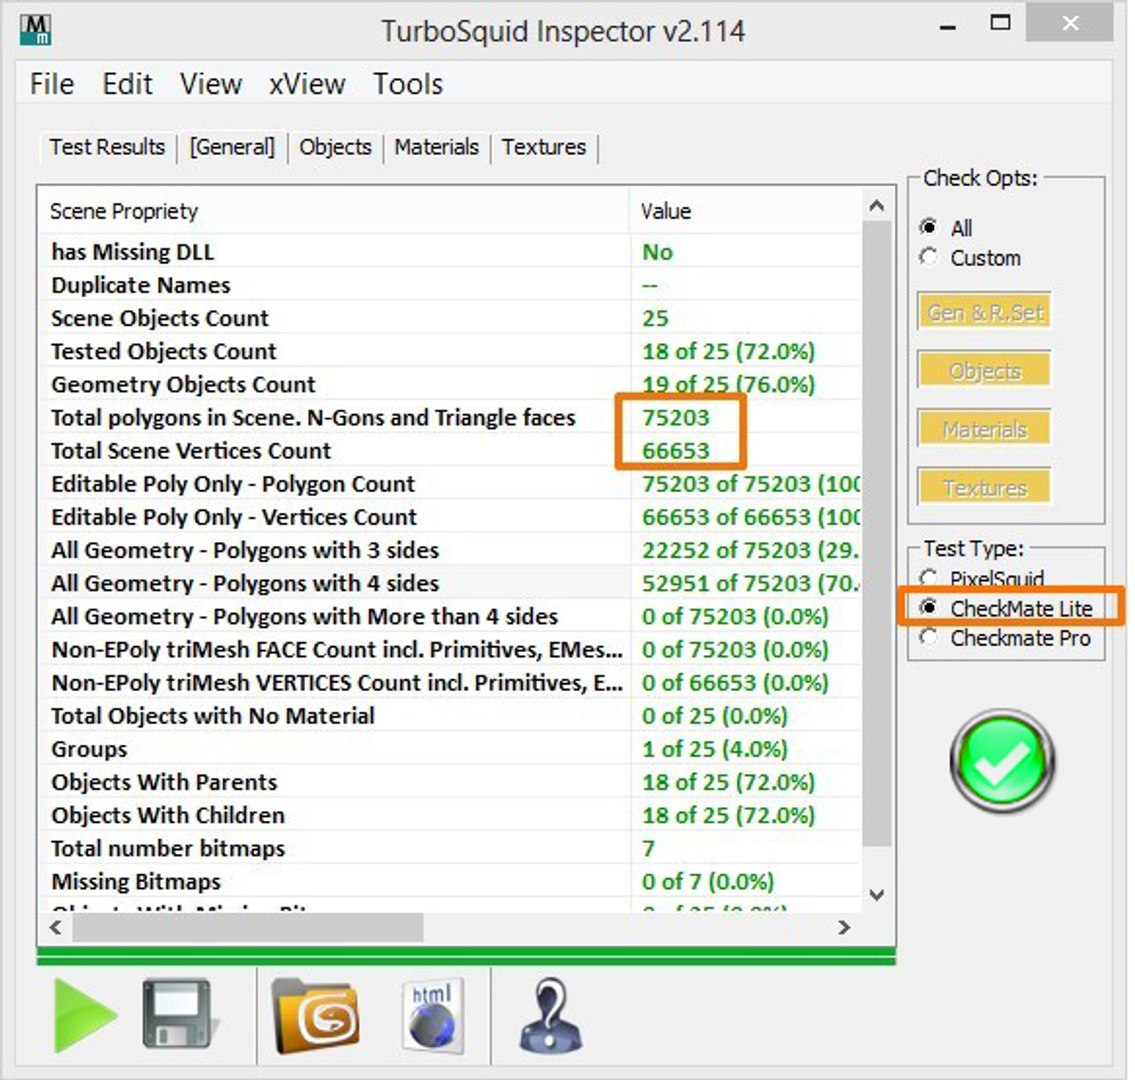Select the 'Groups' row
This screenshot has height=1080, width=1135.
coord(450,749)
